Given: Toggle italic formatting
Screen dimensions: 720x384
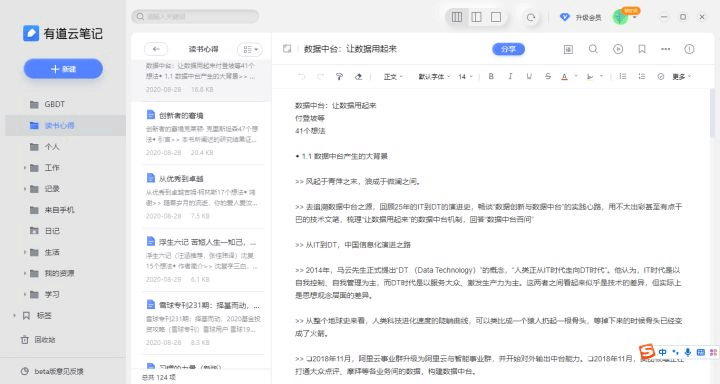Looking at the screenshot, I should pos(510,76).
